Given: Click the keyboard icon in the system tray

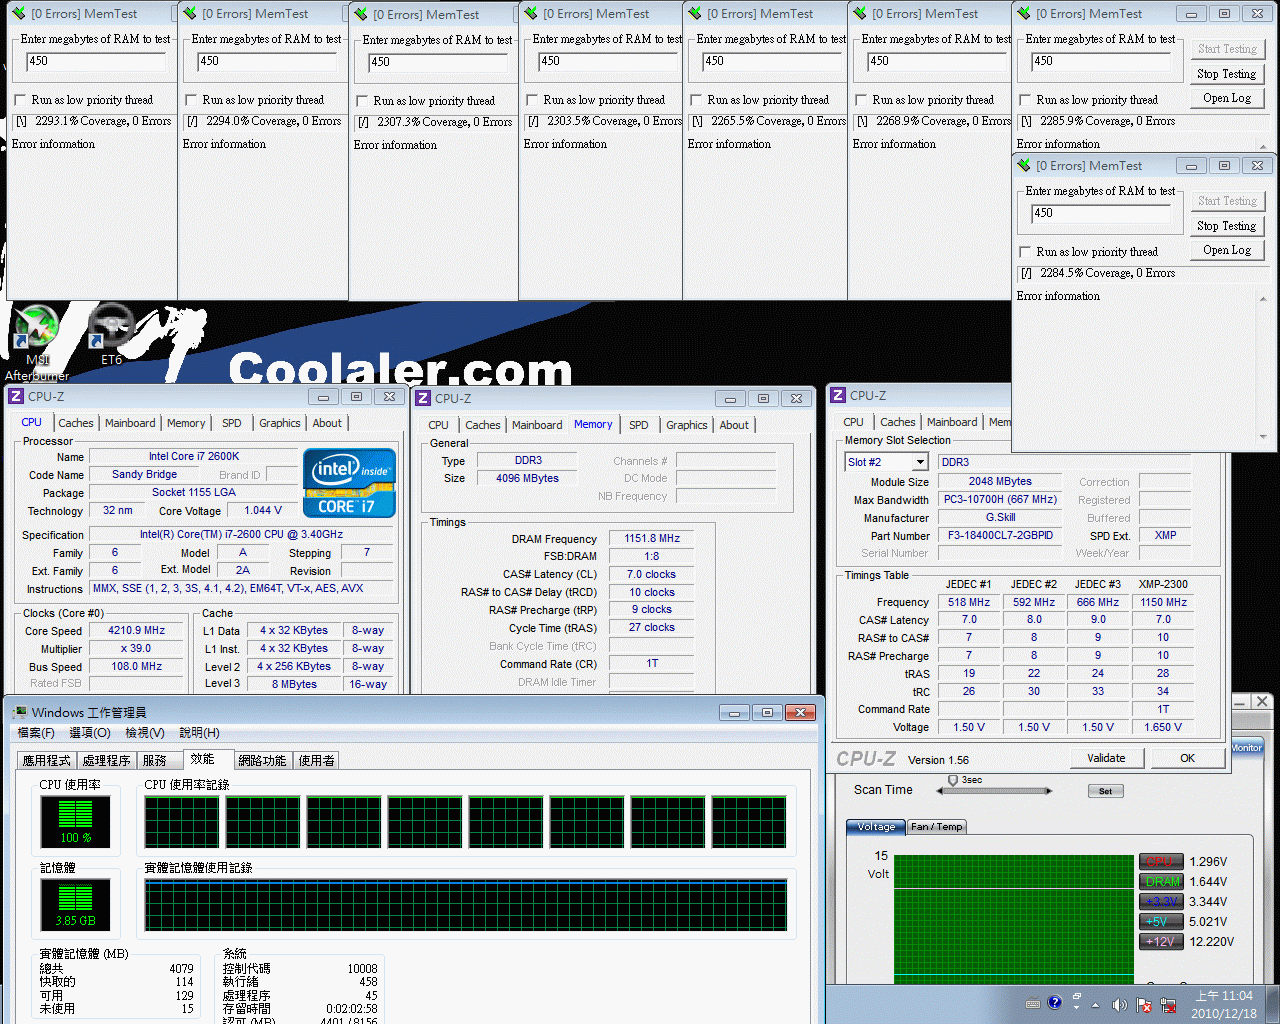Looking at the screenshot, I should (1033, 1003).
